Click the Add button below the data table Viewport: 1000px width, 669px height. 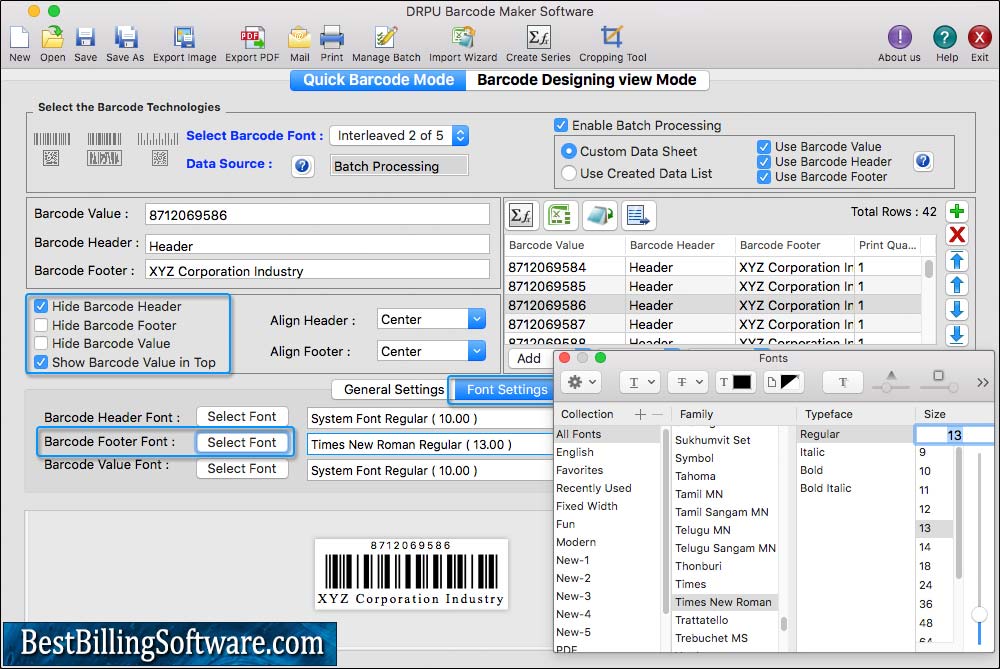pyautogui.click(x=529, y=358)
